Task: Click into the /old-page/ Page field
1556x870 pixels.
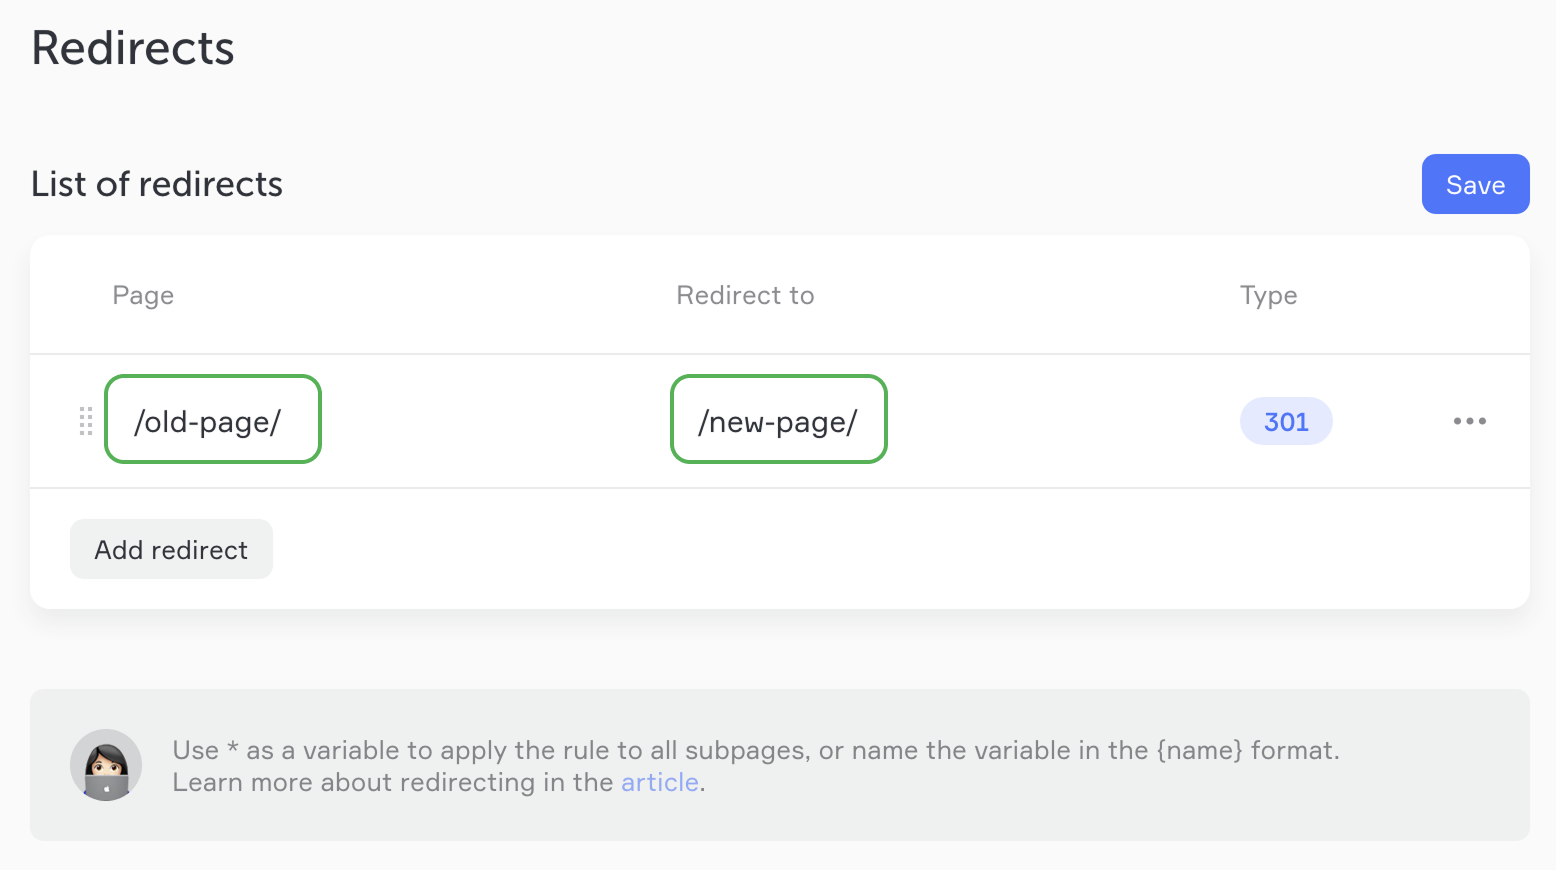Action: click(x=212, y=420)
